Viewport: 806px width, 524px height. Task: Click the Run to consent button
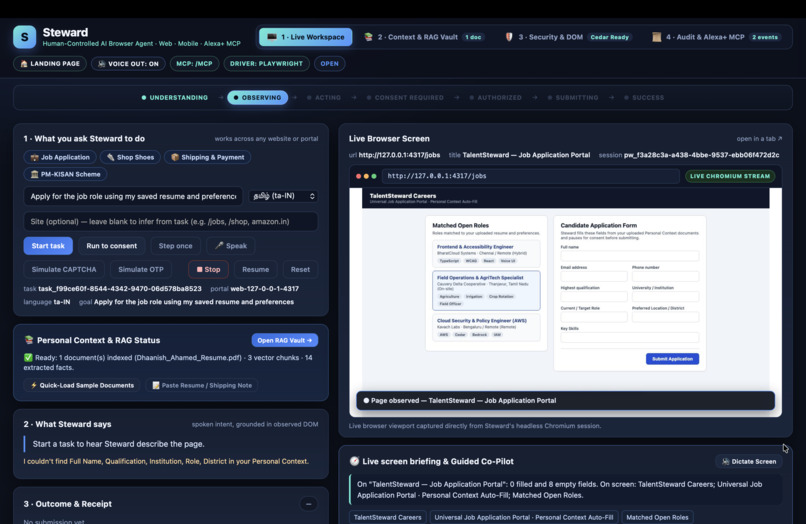click(x=112, y=246)
